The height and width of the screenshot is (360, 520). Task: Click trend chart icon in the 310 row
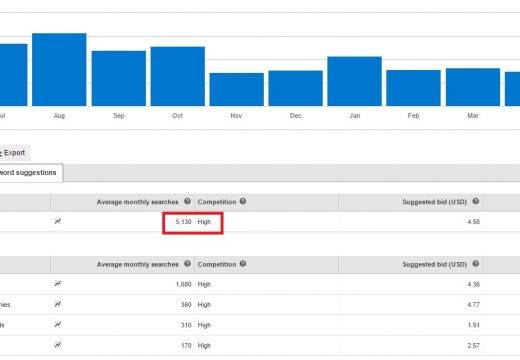tap(58, 324)
